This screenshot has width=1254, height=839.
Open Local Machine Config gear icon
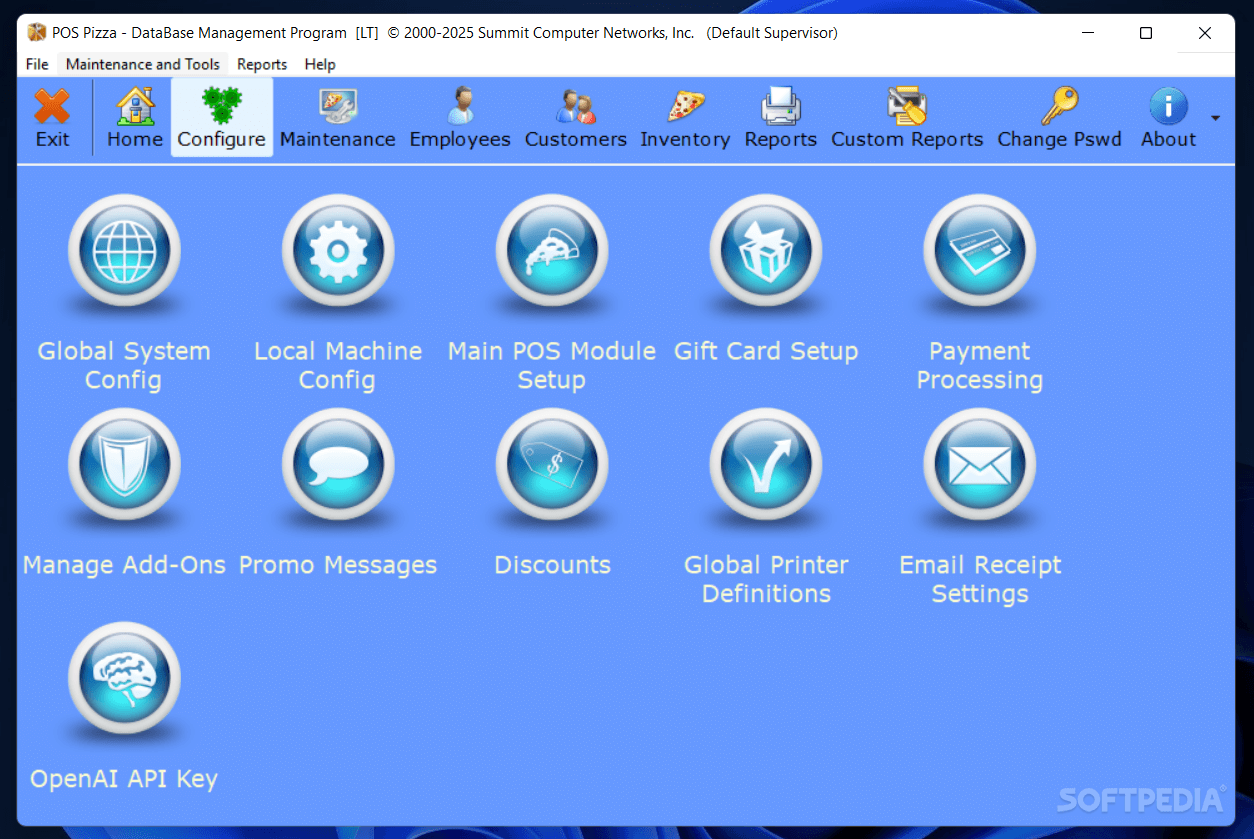tap(338, 250)
